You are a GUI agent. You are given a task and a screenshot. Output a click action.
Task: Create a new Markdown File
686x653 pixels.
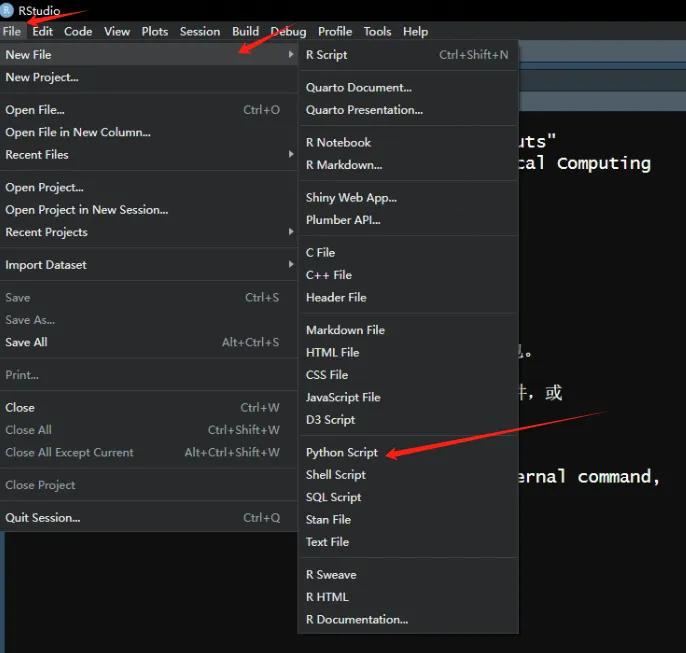pyautogui.click(x=408, y=330)
